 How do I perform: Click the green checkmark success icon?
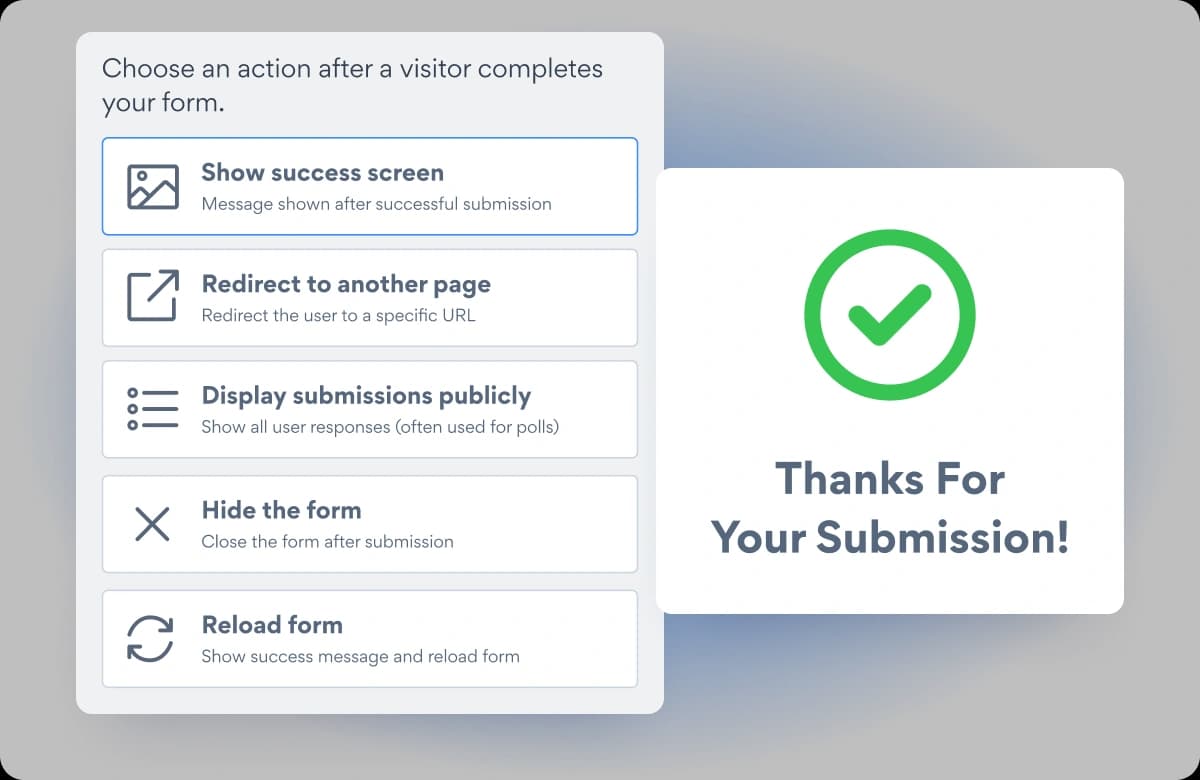890,313
